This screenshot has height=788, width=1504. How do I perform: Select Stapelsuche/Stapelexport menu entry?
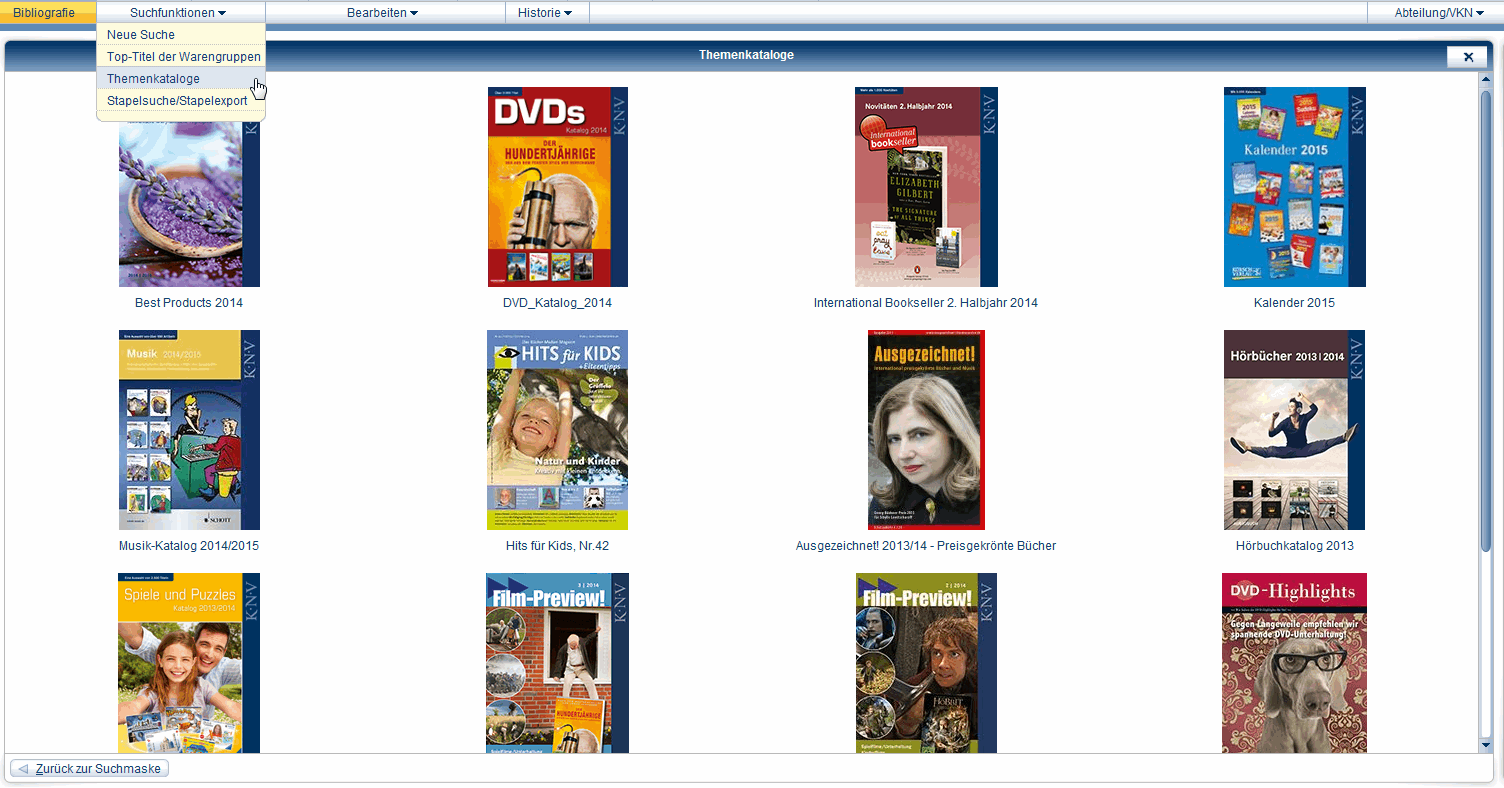coord(177,100)
